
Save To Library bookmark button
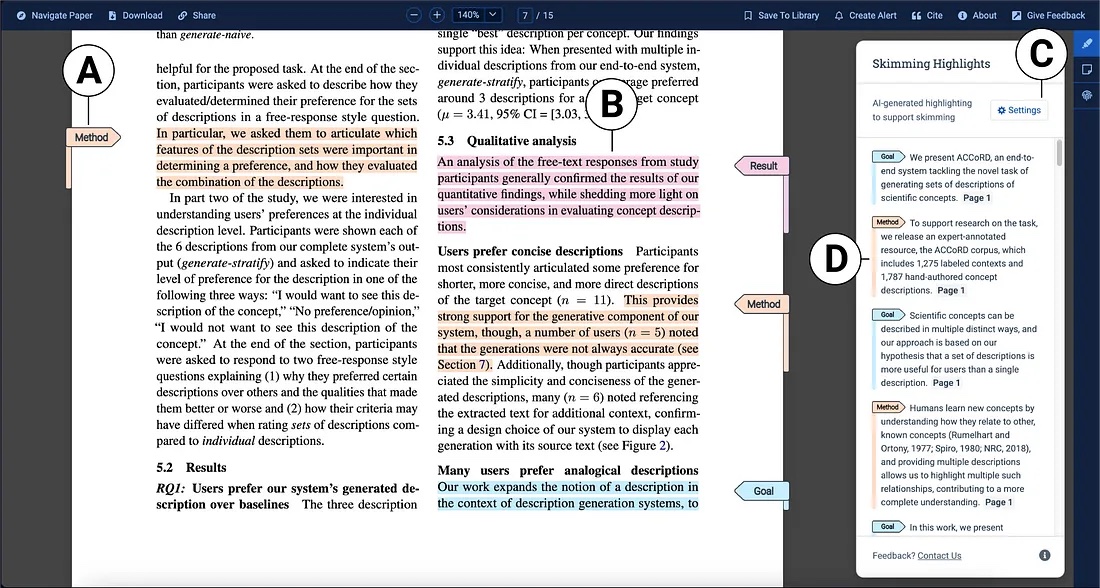781,15
